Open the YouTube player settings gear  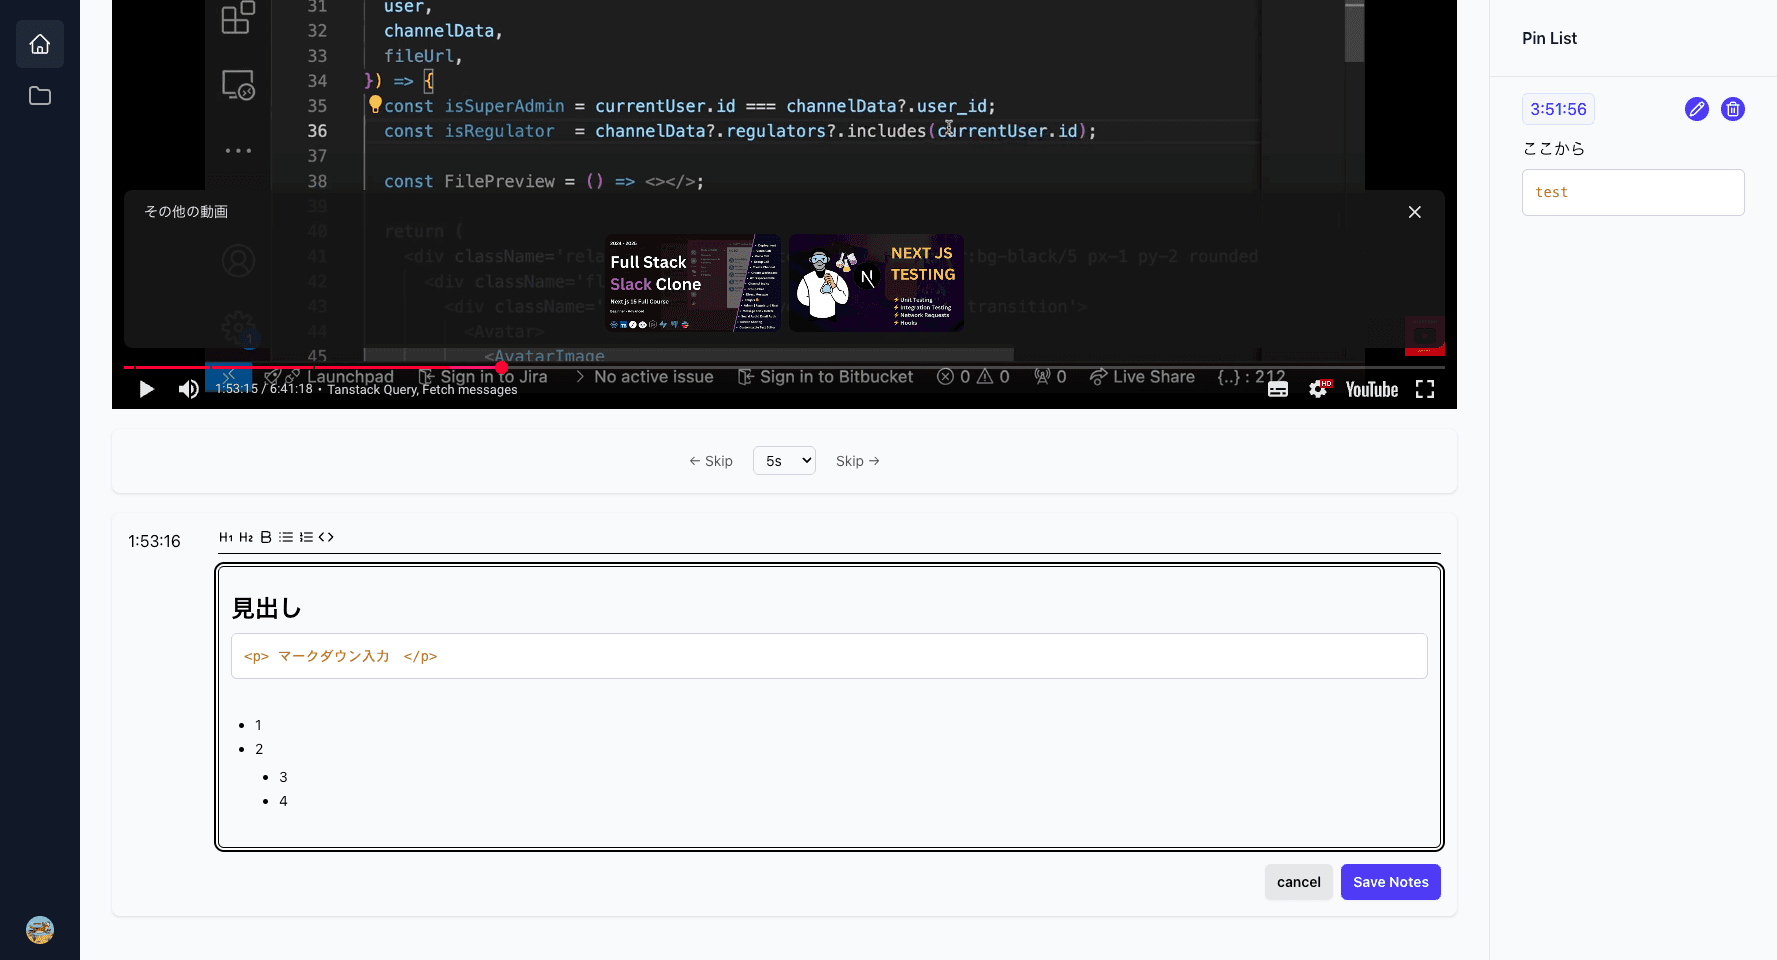pos(1318,390)
